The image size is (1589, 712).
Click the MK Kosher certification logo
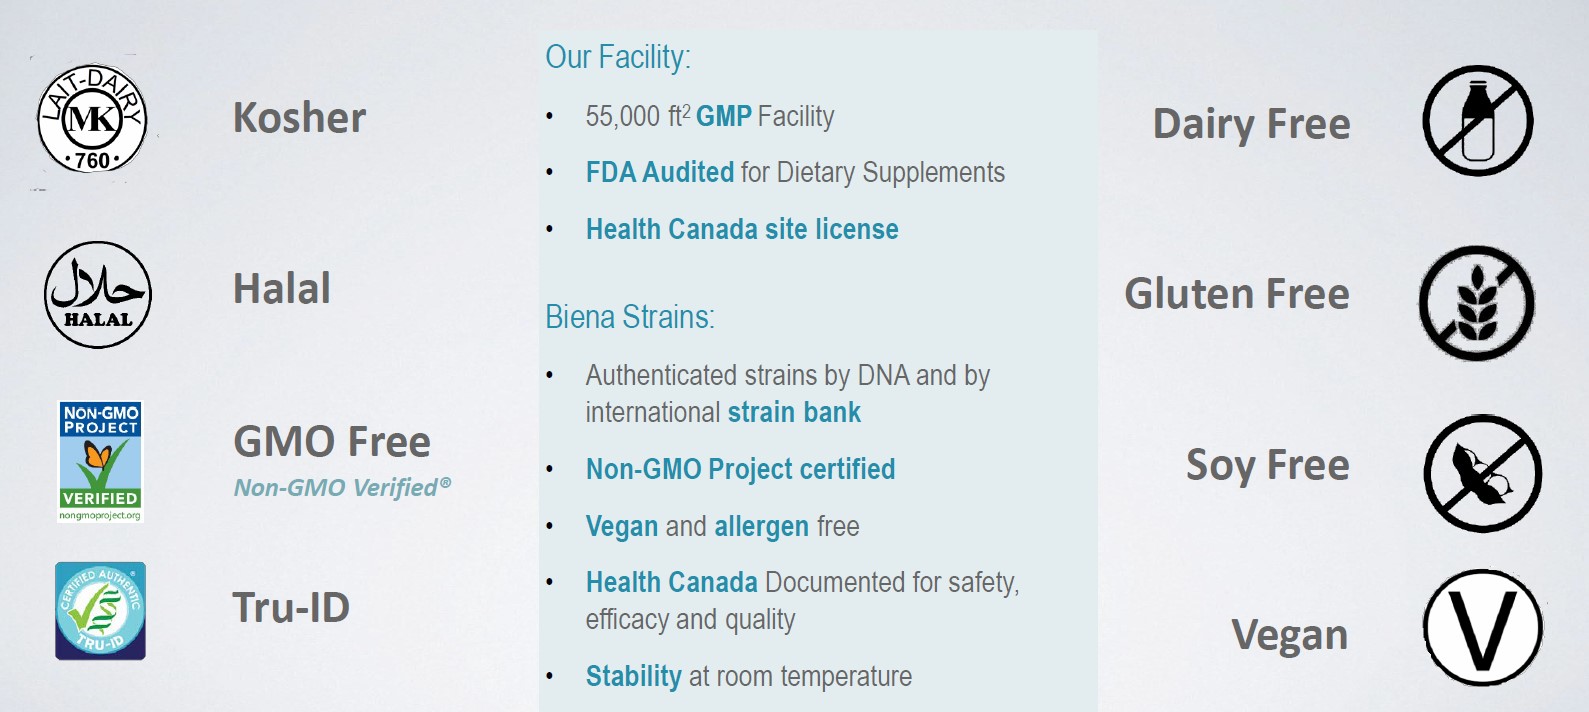coord(92,119)
